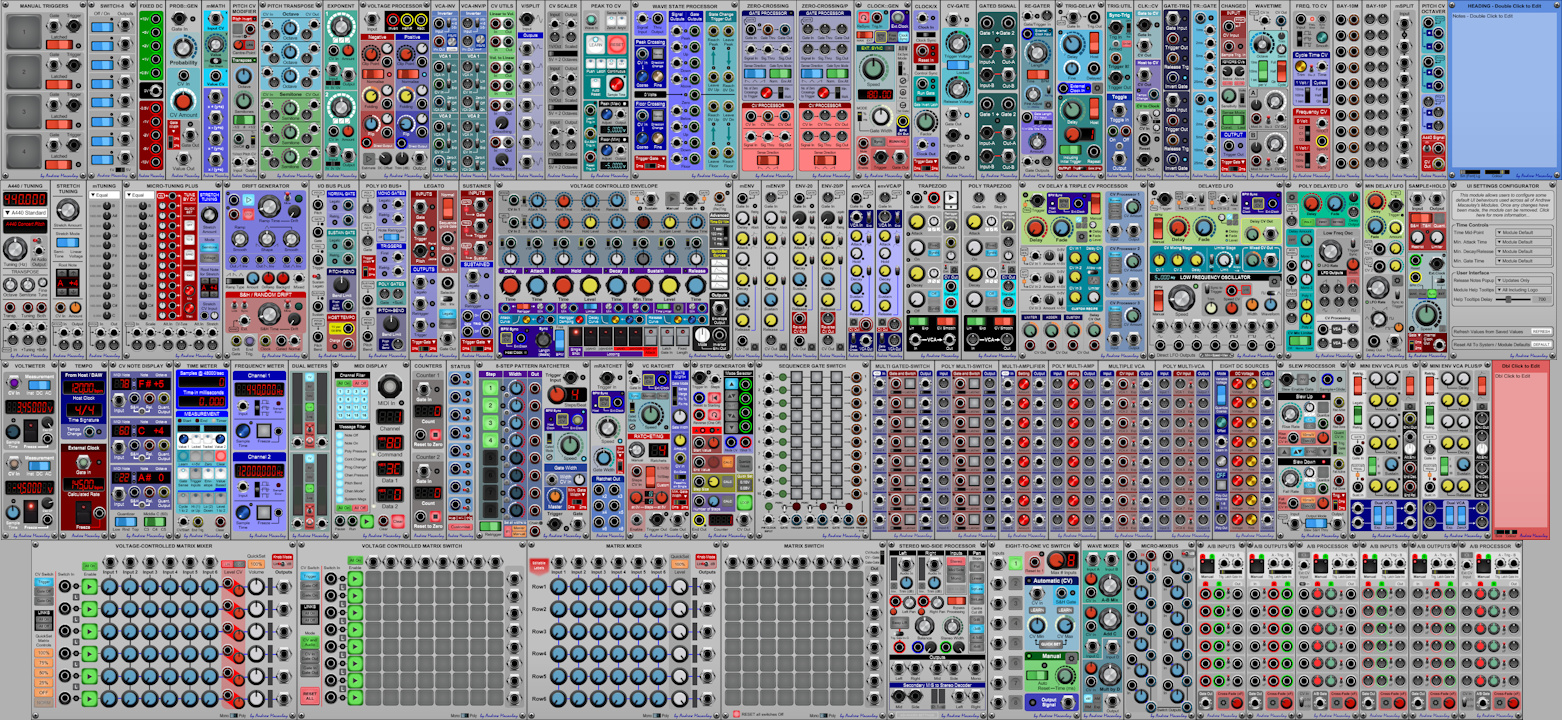
Task: Click the Run play icon on MIDI Display
Action: pos(366,521)
